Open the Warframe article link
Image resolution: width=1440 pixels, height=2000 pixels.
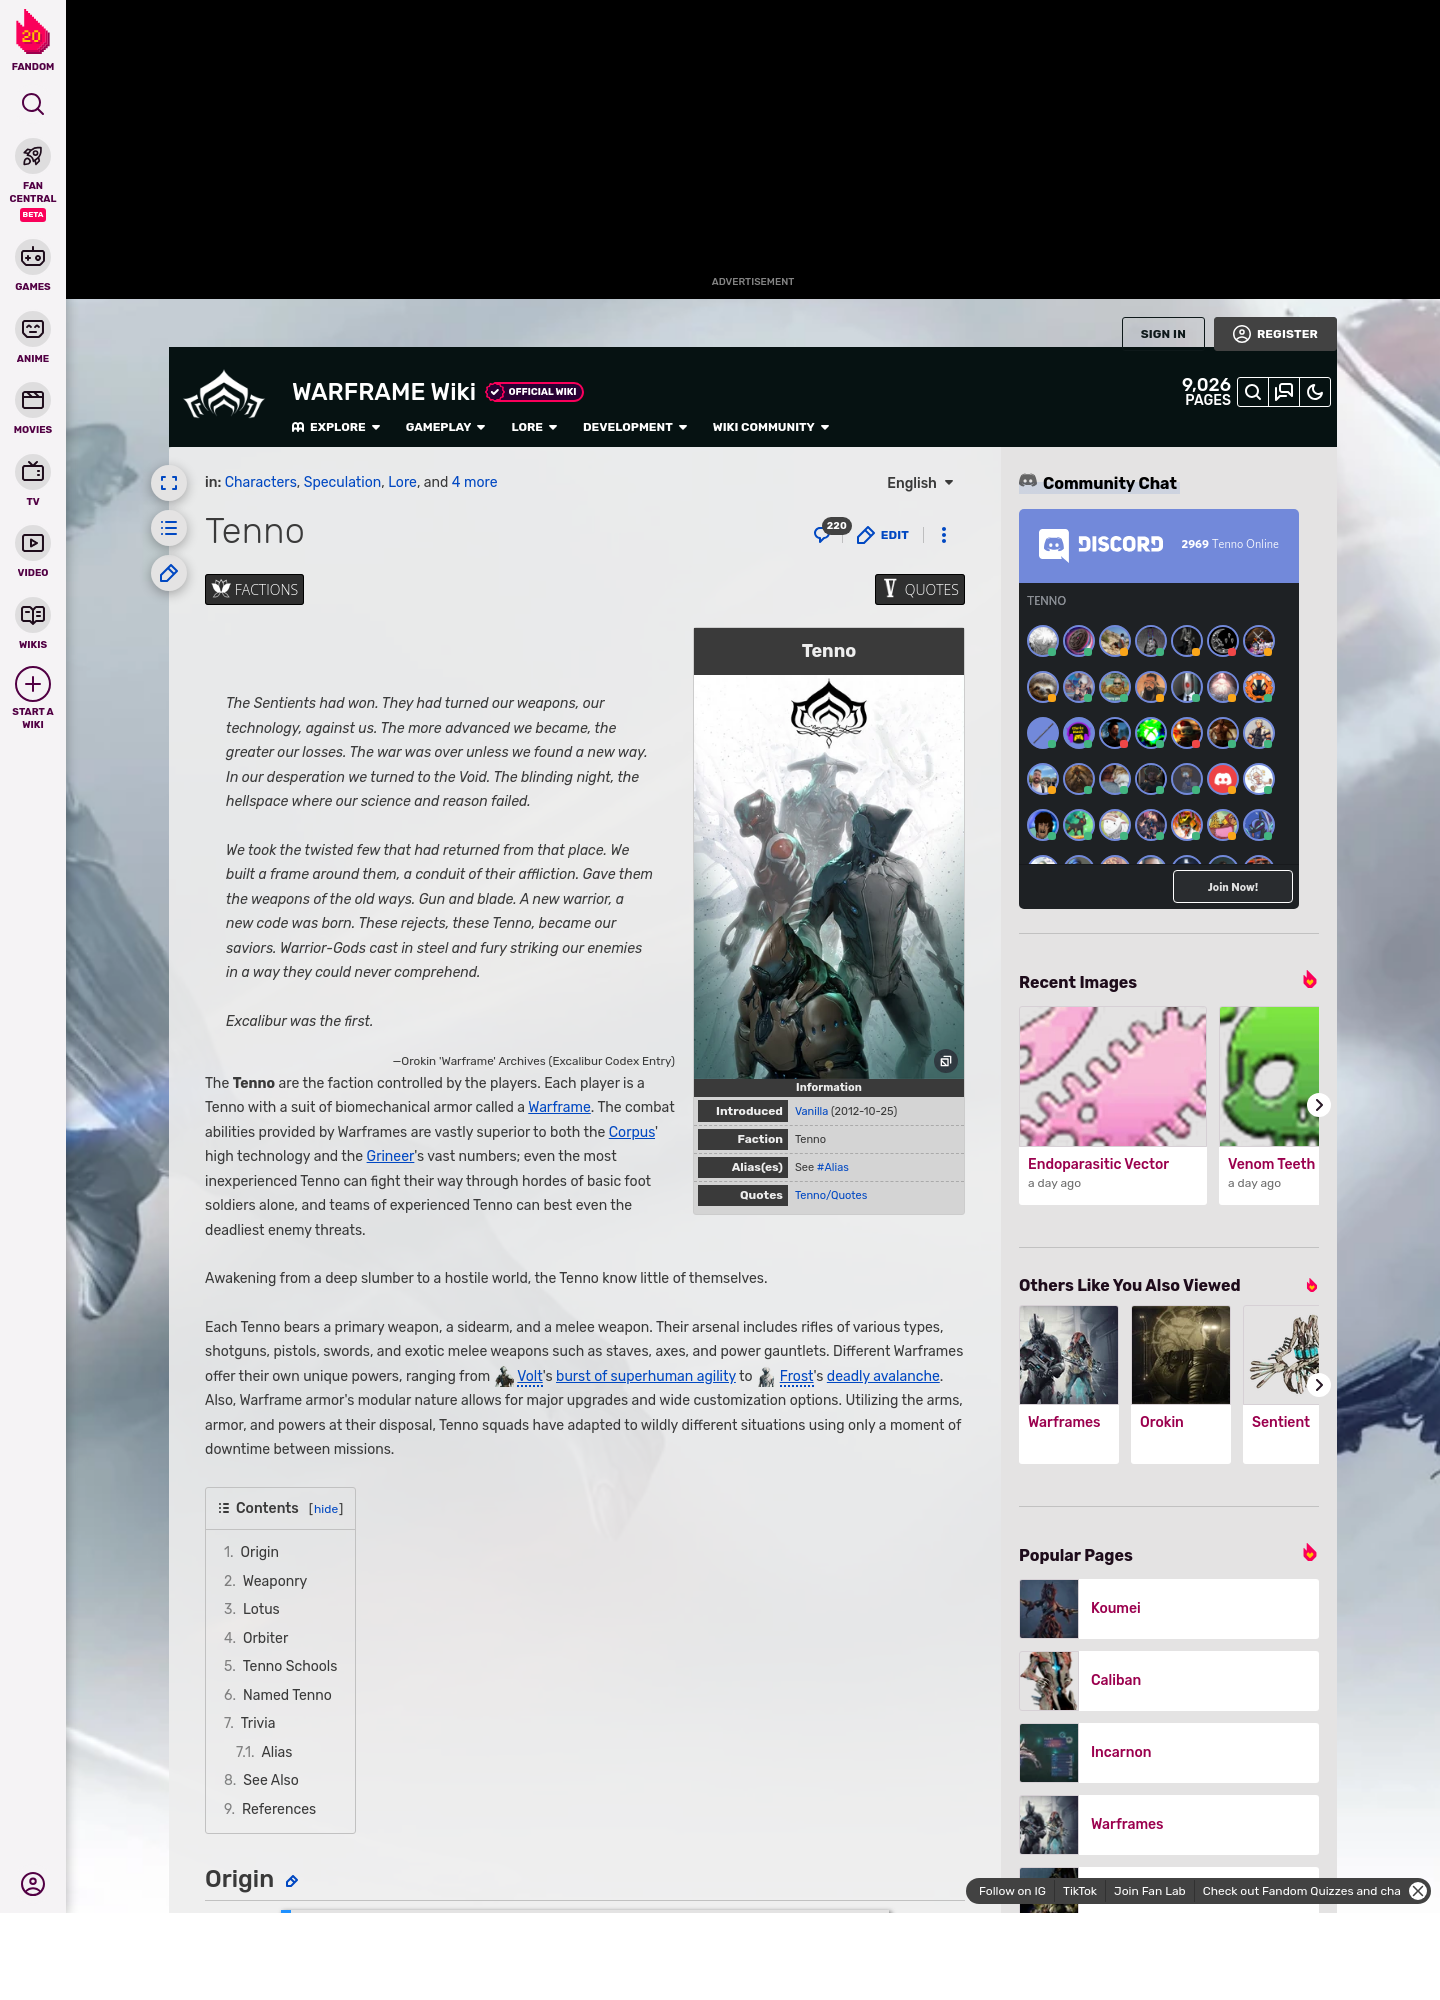point(559,1107)
